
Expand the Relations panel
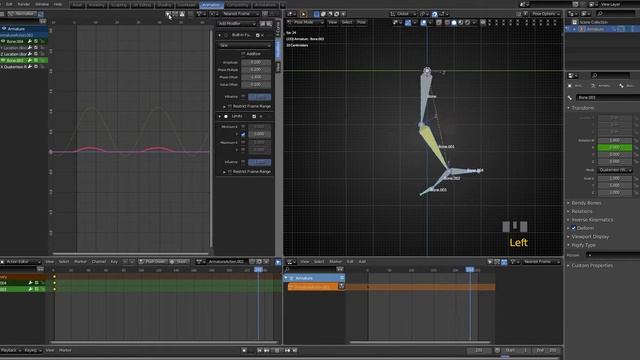tap(582, 211)
